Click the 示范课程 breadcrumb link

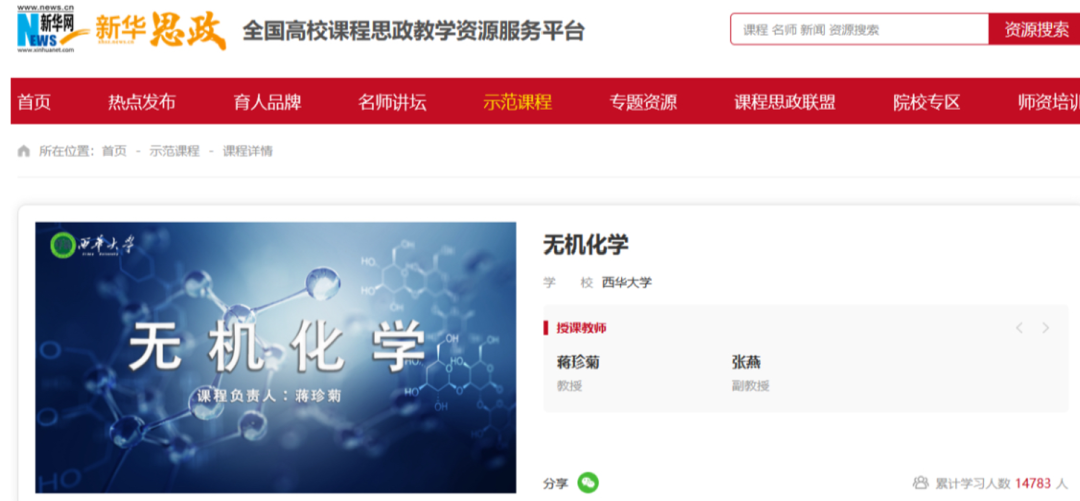click(174, 151)
